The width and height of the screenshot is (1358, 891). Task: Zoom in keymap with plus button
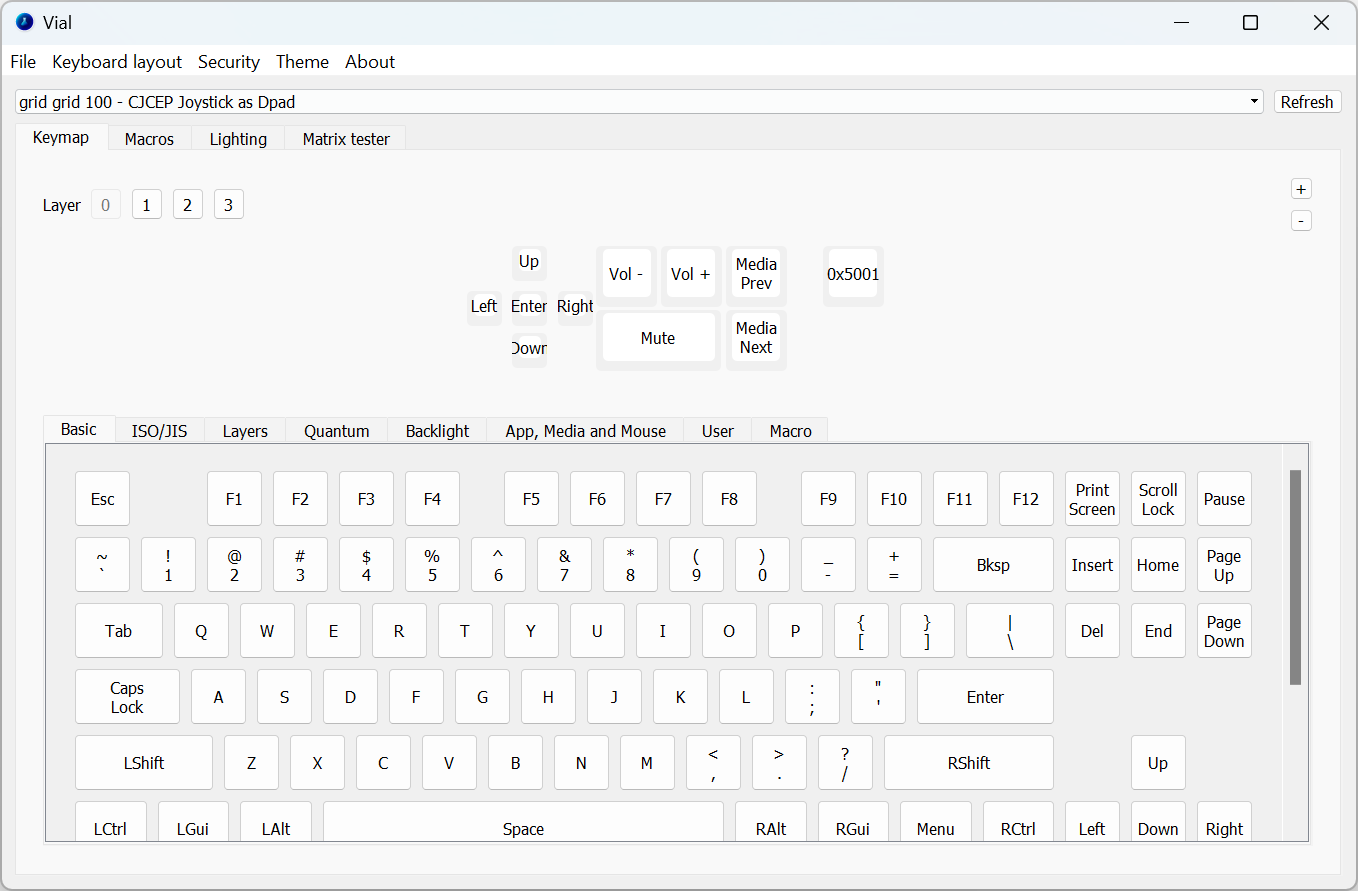(x=1301, y=189)
